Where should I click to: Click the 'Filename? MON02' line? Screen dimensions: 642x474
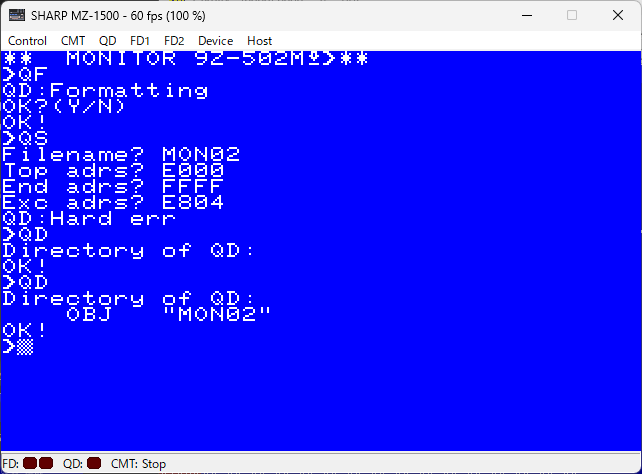tap(121, 154)
